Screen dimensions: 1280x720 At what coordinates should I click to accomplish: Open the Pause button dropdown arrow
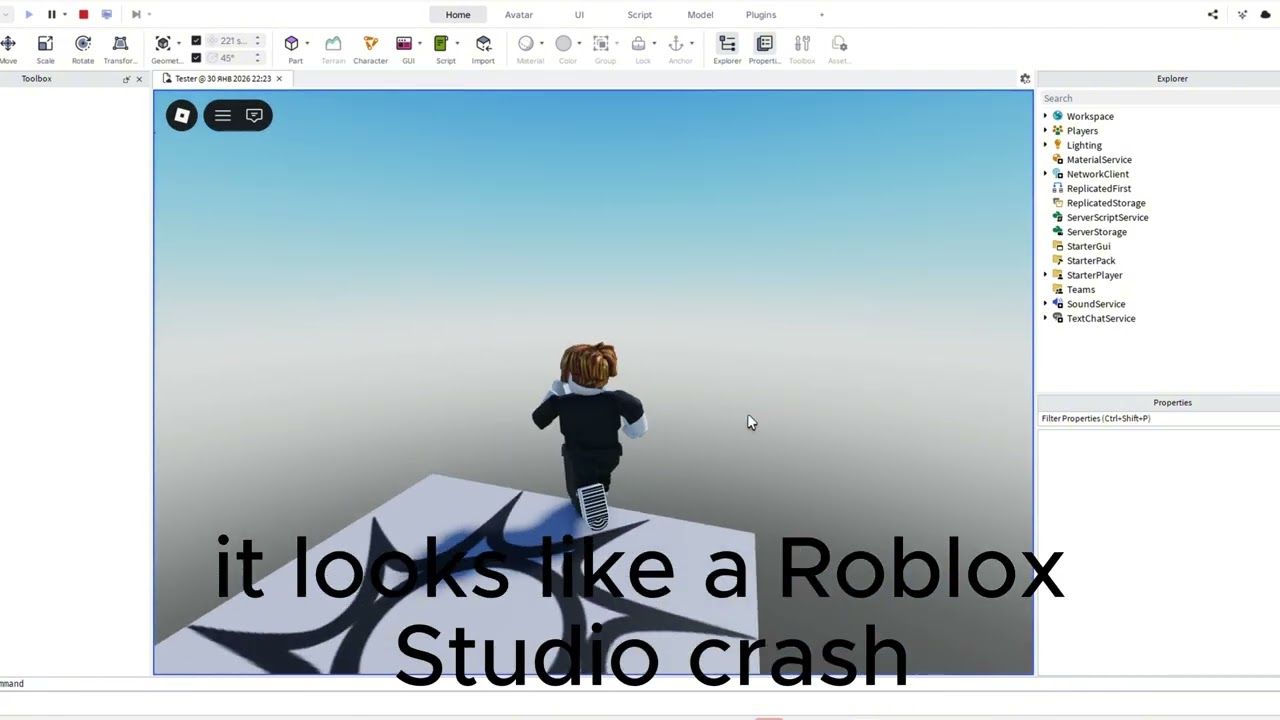pyautogui.click(x=64, y=14)
